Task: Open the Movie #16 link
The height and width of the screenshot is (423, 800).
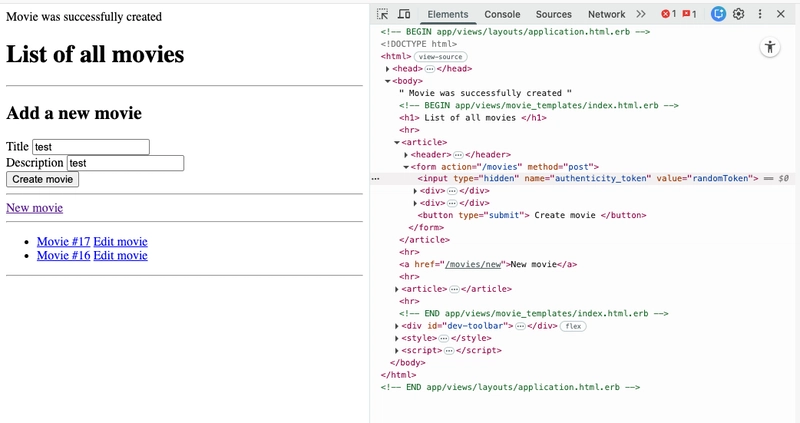Action: pyautogui.click(x=63, y=255)
